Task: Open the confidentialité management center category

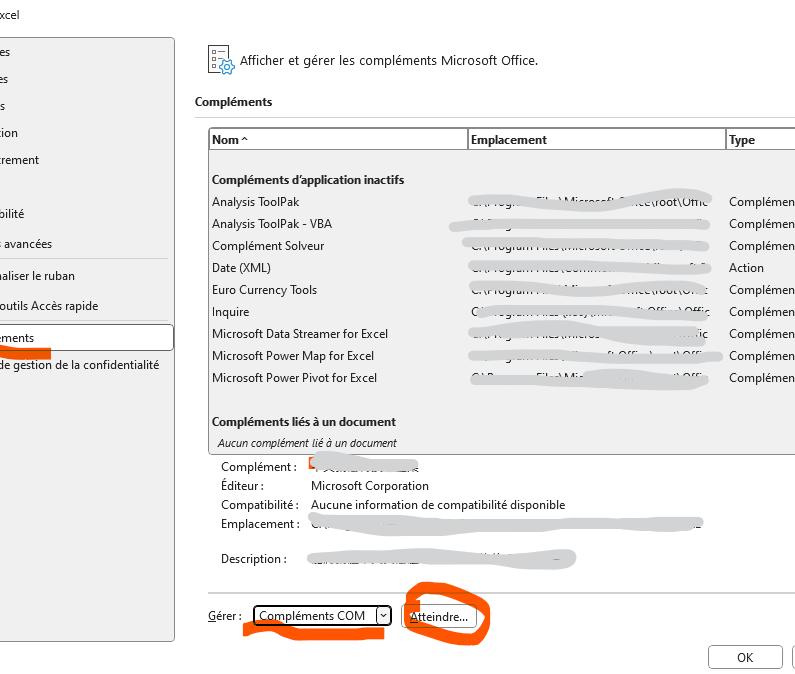Action: (x=86, y=365)
